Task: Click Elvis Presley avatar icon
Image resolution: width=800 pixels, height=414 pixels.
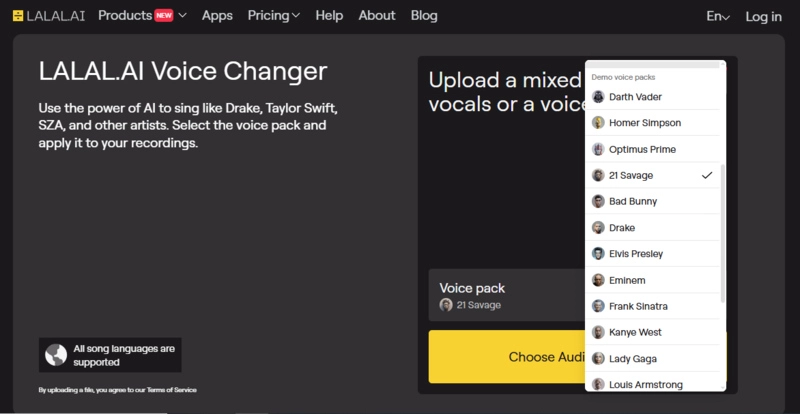Action: pos(598,254)
